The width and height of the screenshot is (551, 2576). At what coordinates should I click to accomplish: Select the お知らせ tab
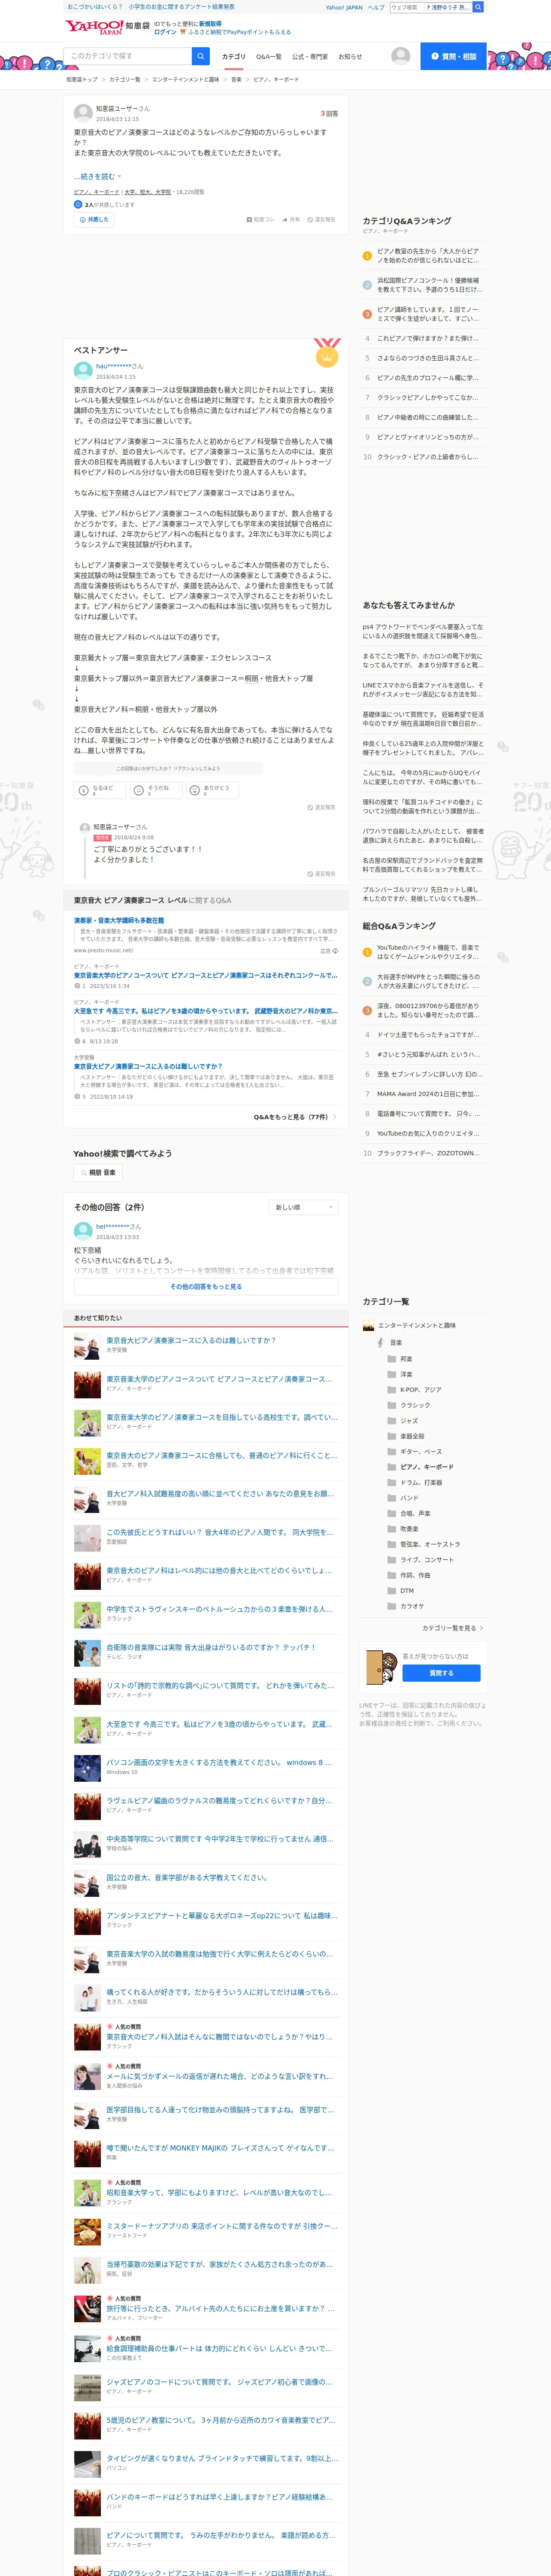pos(350,57)
